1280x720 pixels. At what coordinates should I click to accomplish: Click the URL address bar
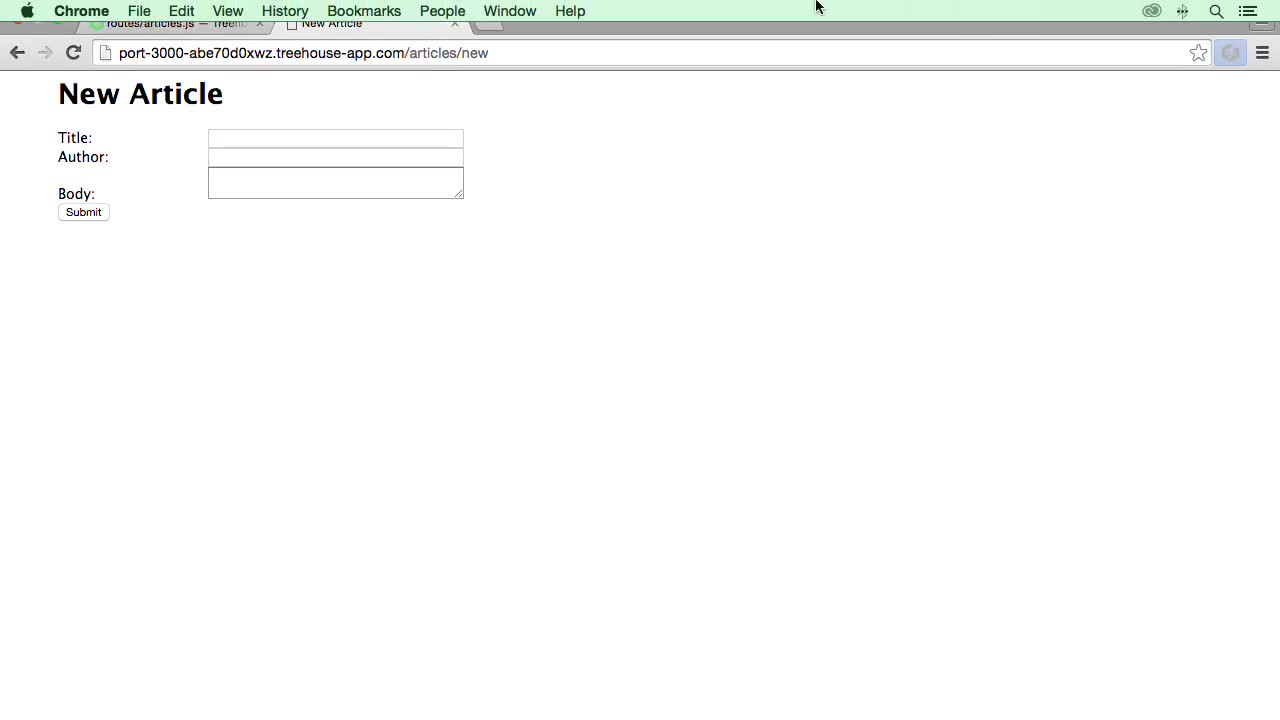[650, 53]
